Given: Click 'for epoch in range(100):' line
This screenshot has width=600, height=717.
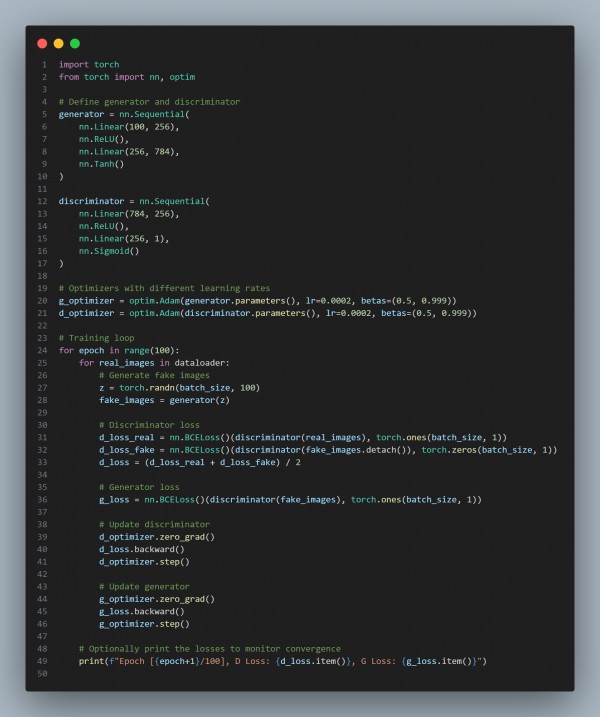Looking at the screenshot, I should [119, 350].
